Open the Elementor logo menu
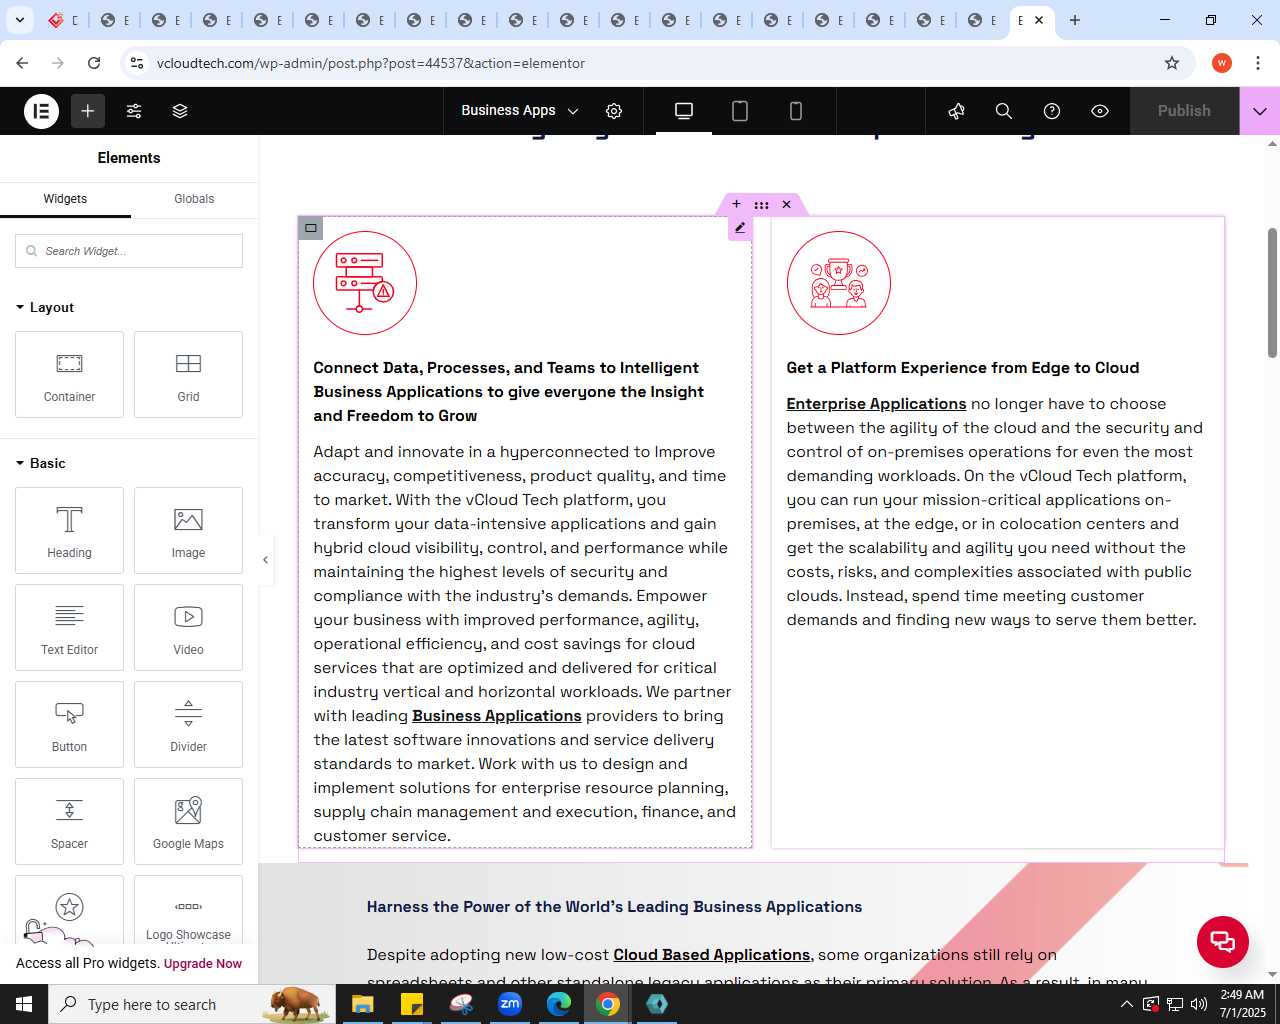 (x=41, y=111)
